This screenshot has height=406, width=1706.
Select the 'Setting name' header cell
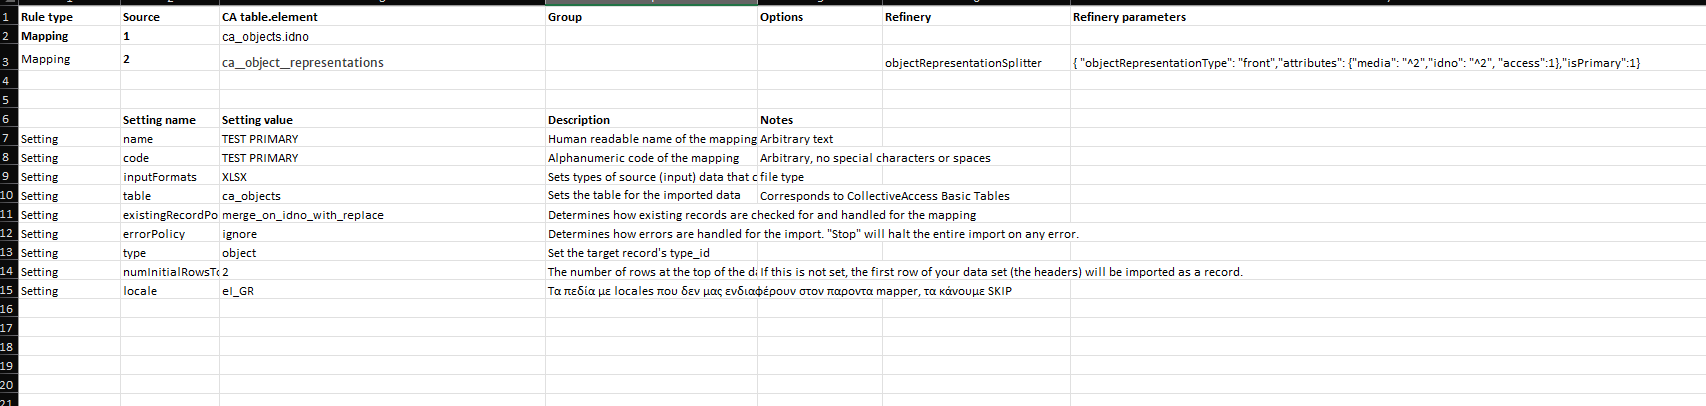click(x=159, y=120)
